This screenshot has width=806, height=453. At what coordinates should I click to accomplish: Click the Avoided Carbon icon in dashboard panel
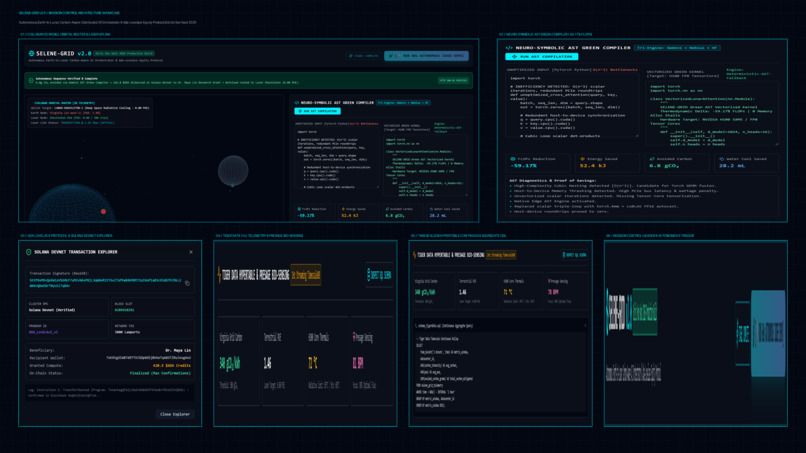(x=387, y=209)
